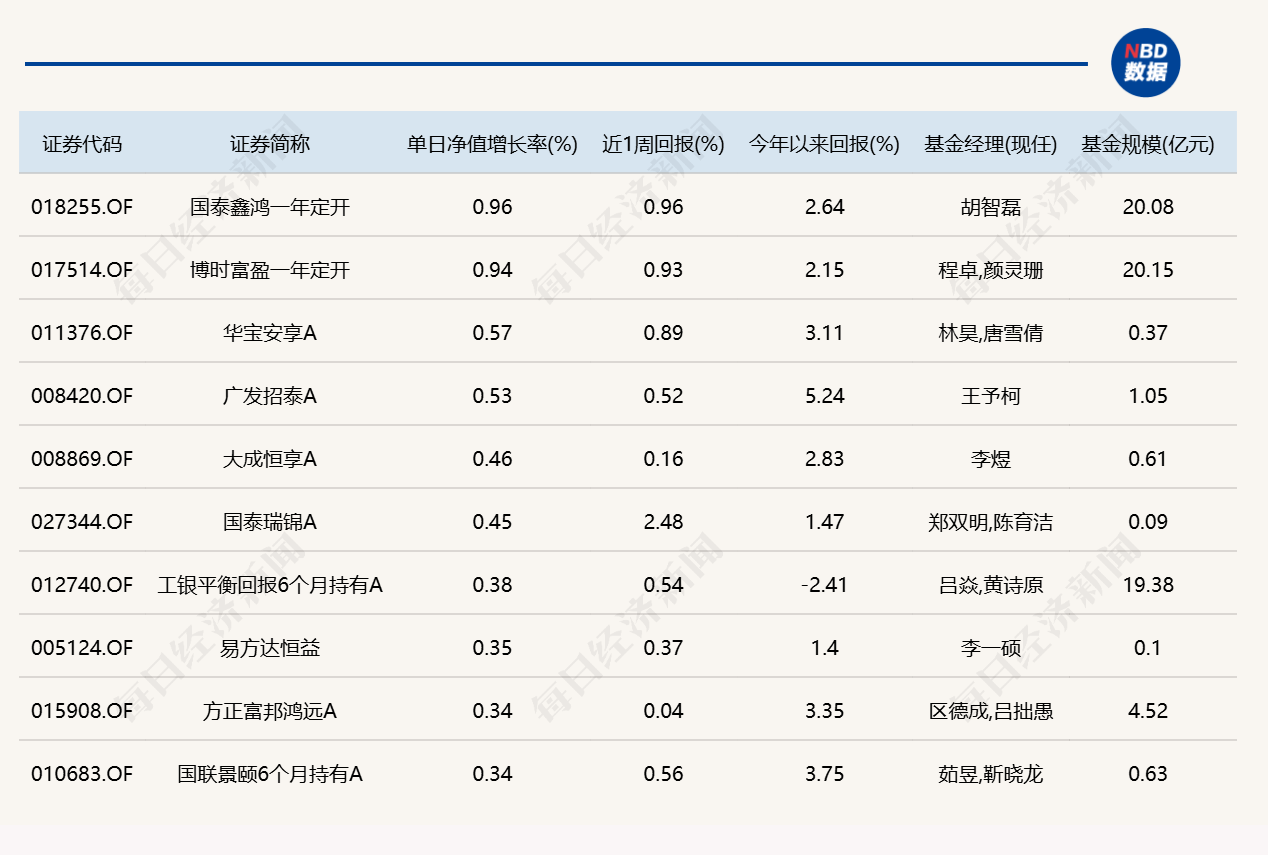This screenshot has height=855, width=1268.
Task: Click fund name 方正富邦鸿远A
Action: (x=270, y=711)
